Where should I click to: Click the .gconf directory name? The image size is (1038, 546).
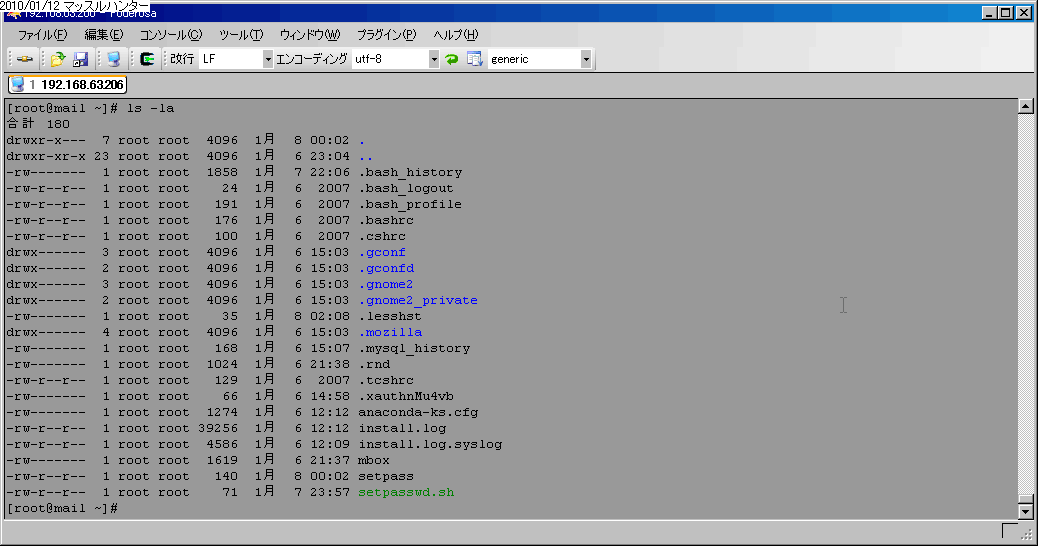click(x=382, y=252)
